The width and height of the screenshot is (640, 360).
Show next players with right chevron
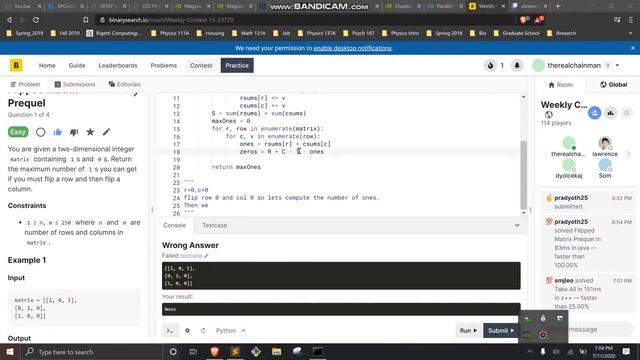[628, 154]
